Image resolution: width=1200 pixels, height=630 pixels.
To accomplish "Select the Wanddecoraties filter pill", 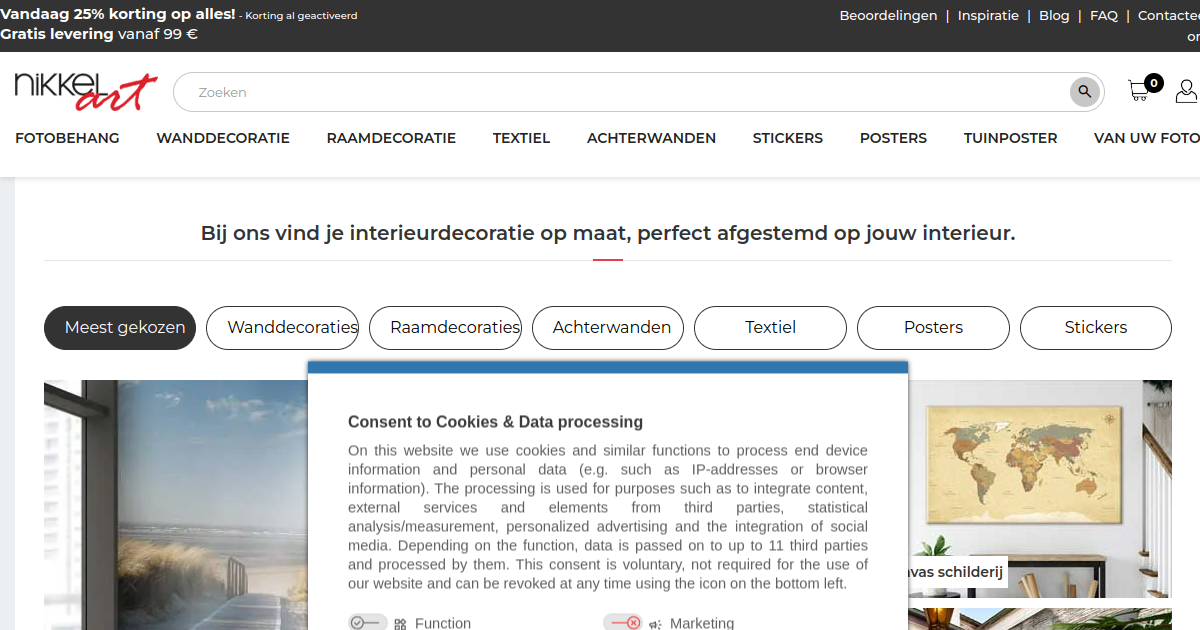I will point(282,328).
